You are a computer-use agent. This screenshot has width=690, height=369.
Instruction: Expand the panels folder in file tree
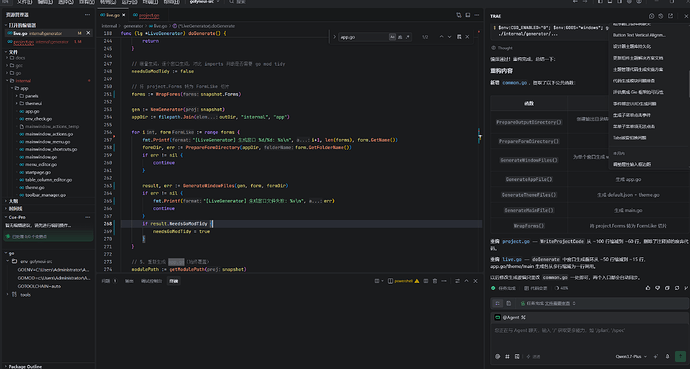click(x=17, y=96)
